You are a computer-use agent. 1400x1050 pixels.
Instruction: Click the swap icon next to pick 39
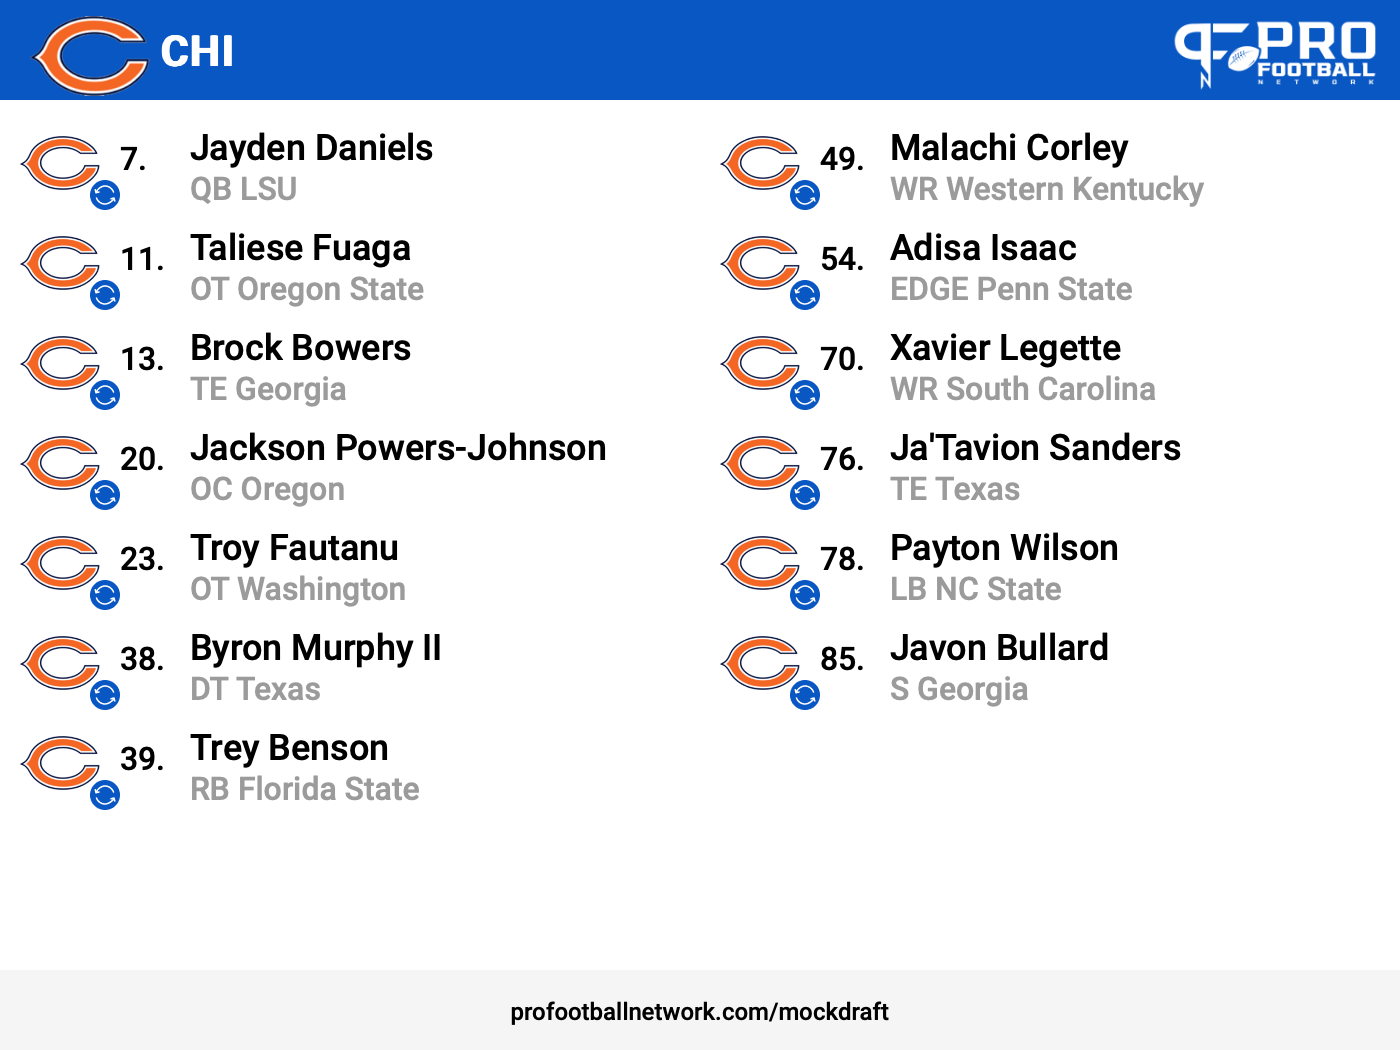point(105,795)
